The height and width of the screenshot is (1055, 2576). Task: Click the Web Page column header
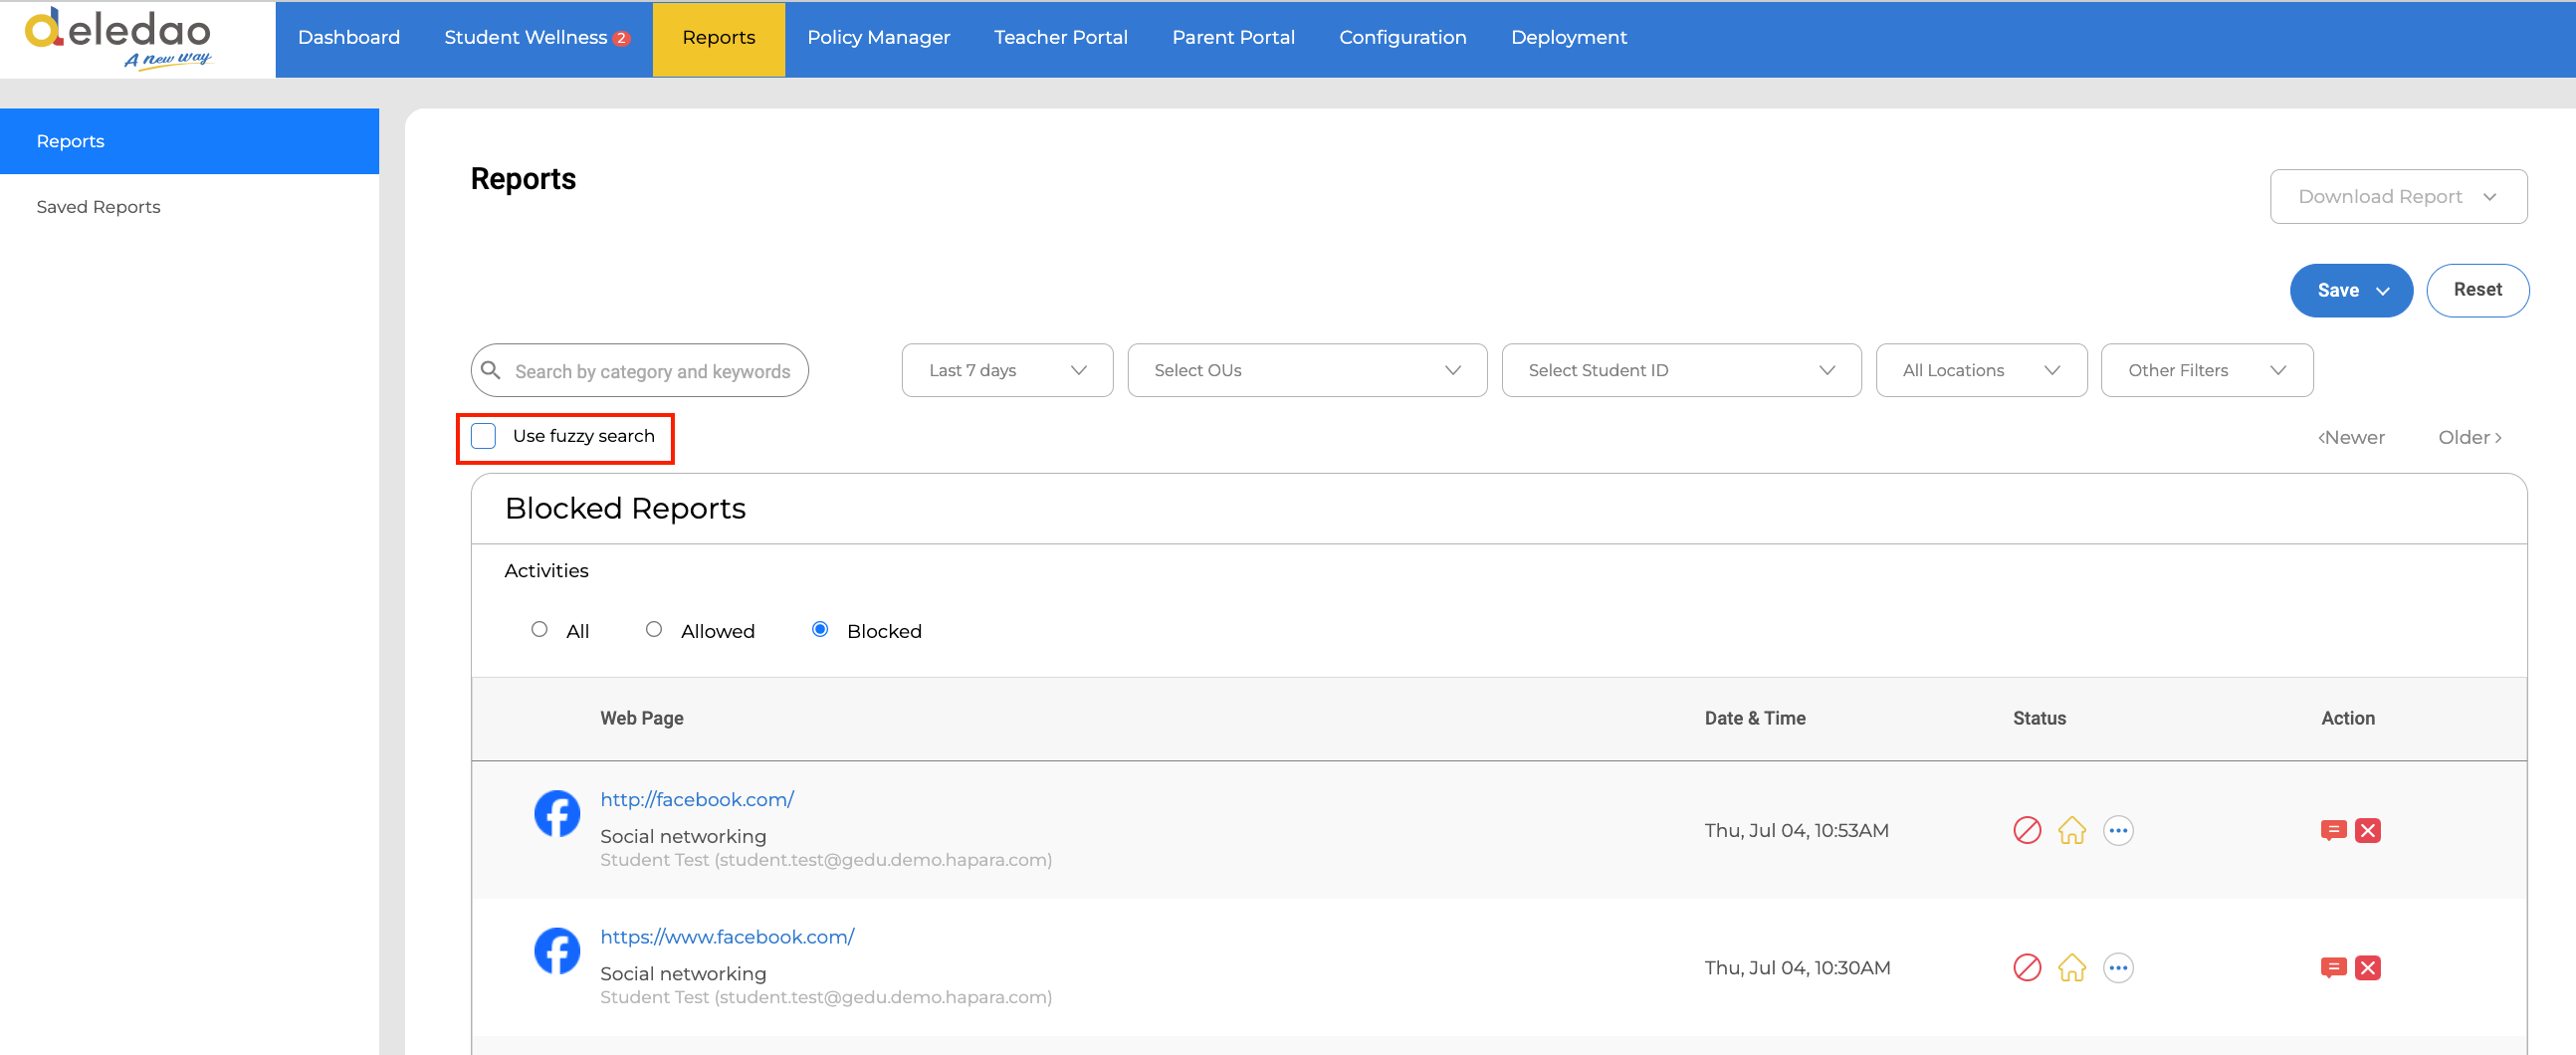641,718
